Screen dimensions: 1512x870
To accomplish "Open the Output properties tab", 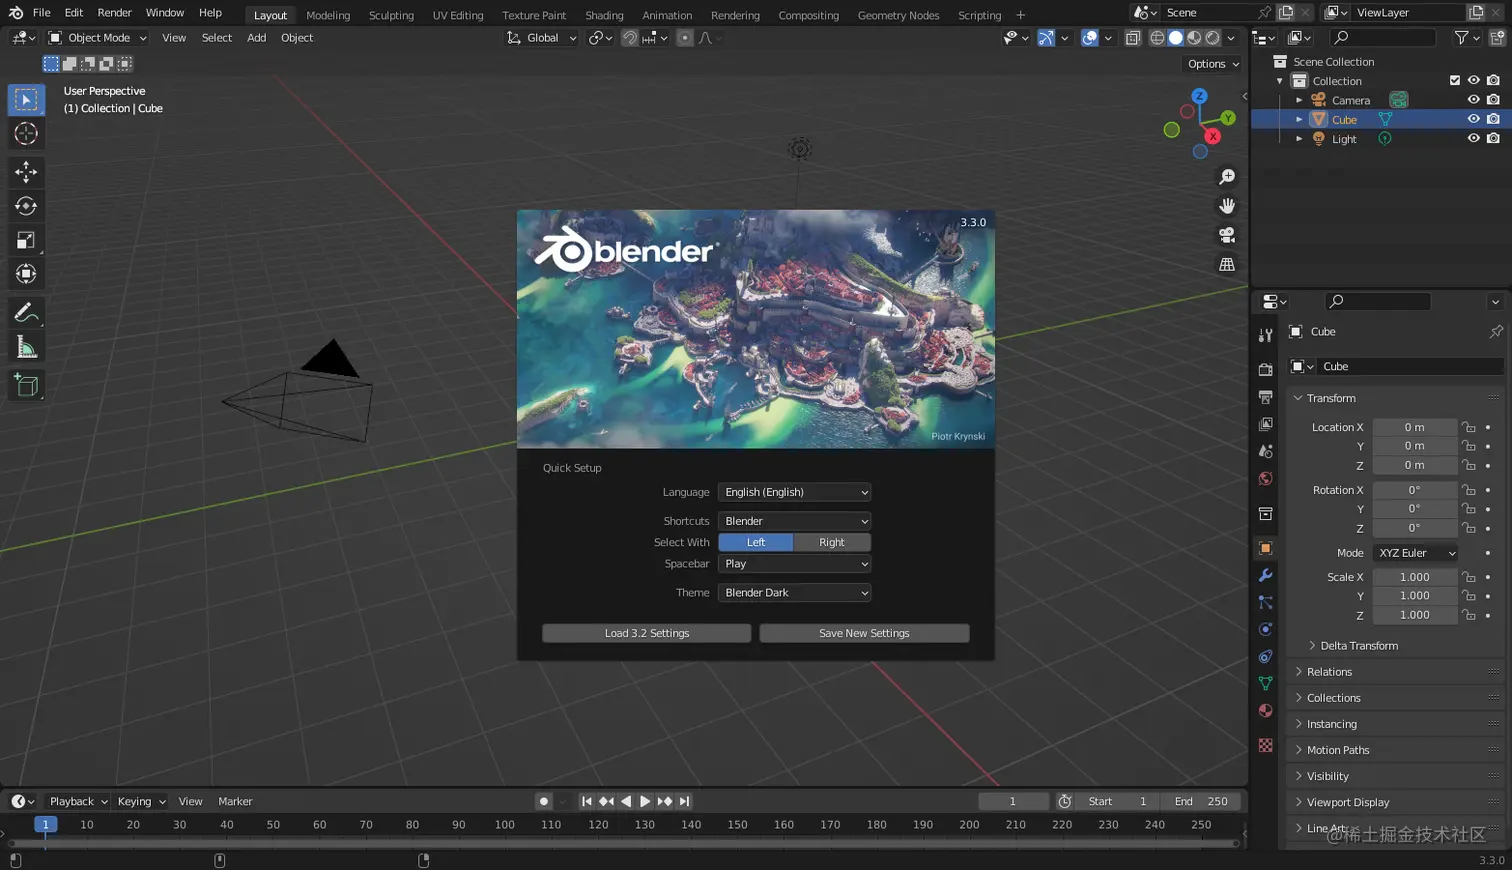I will coord(1265,397).
